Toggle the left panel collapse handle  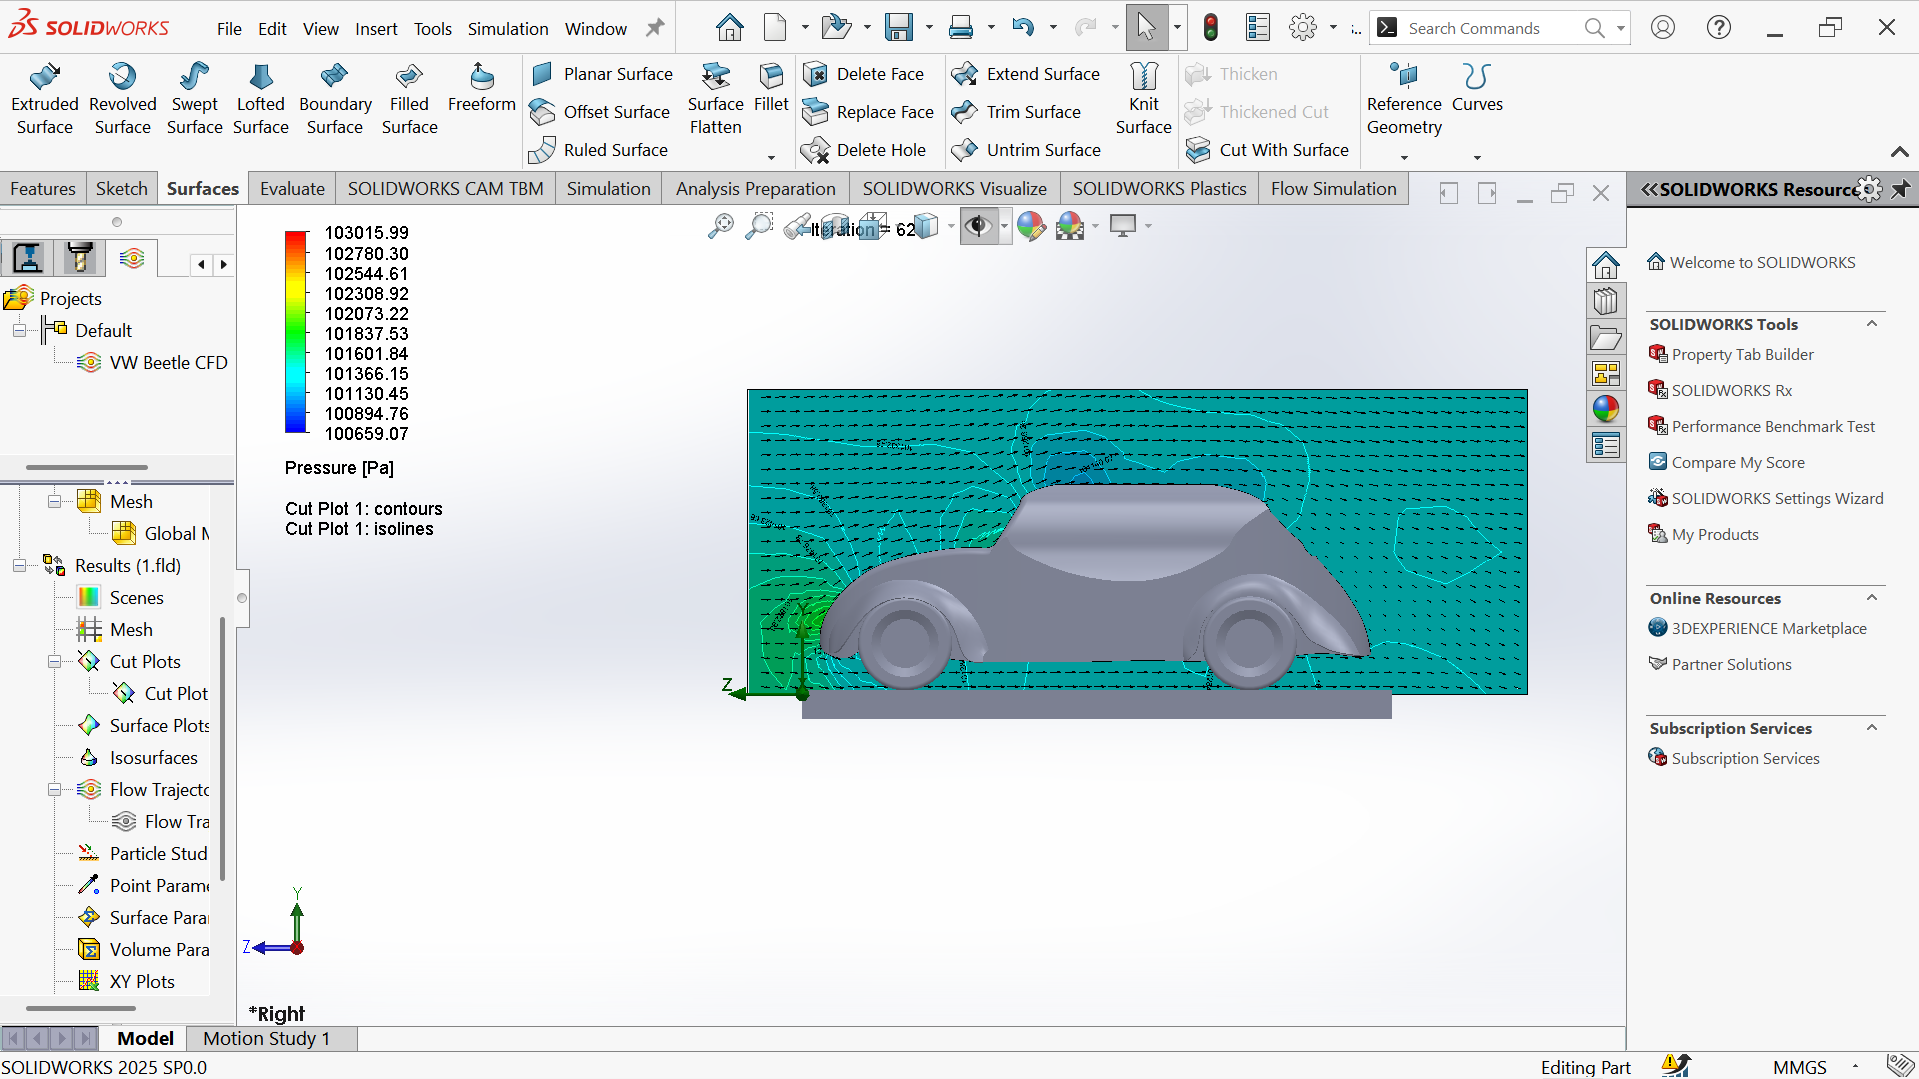[242, 598]
